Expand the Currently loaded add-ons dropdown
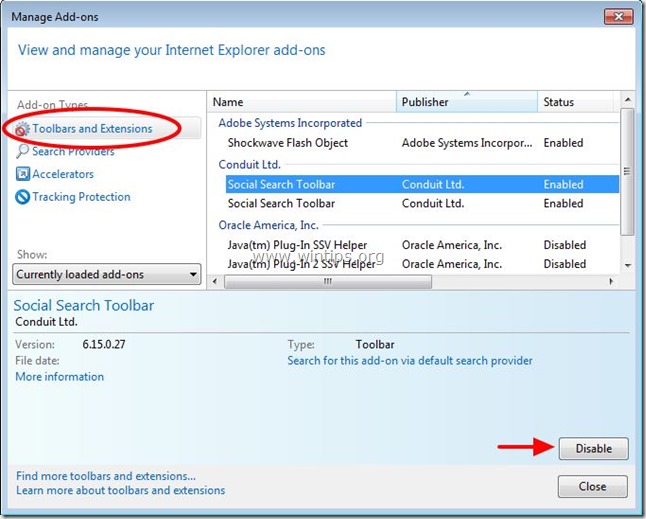The image size is (646, 519). tap(107, 274)
